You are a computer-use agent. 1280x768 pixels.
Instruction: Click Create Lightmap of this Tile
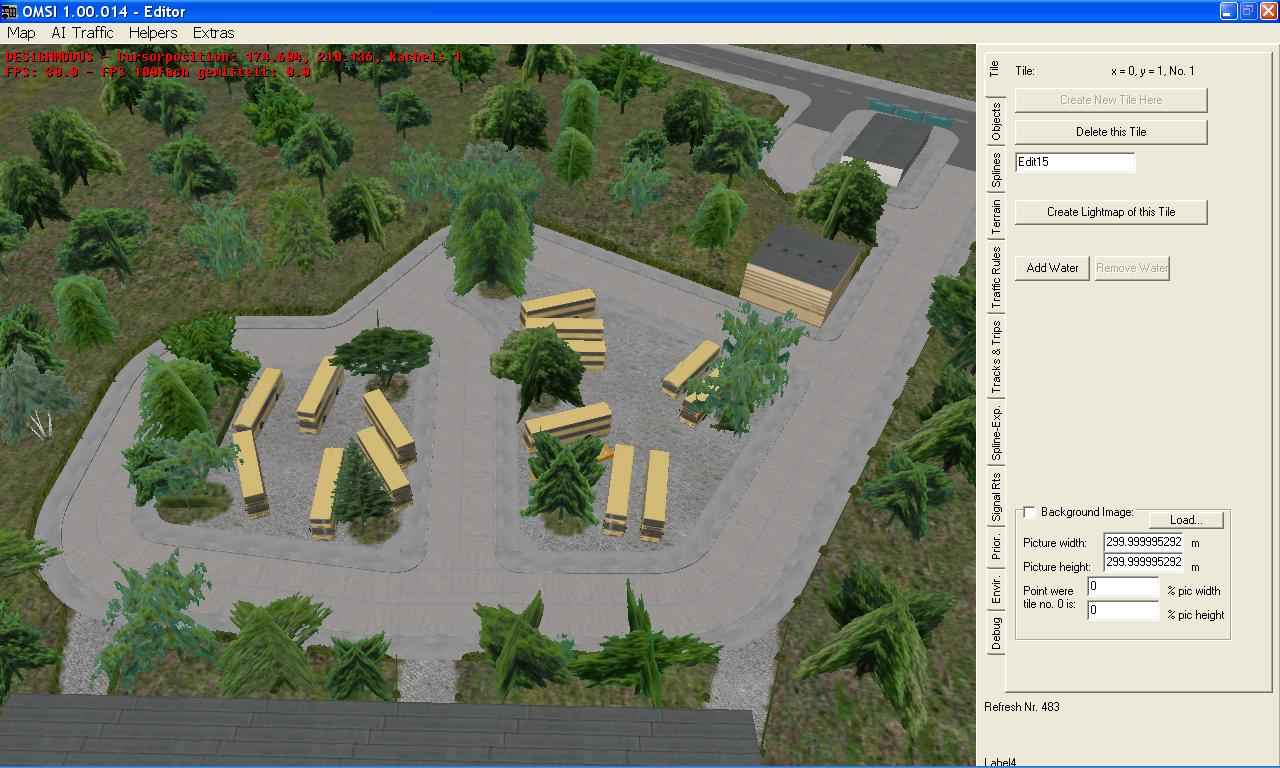(1110, 212)
